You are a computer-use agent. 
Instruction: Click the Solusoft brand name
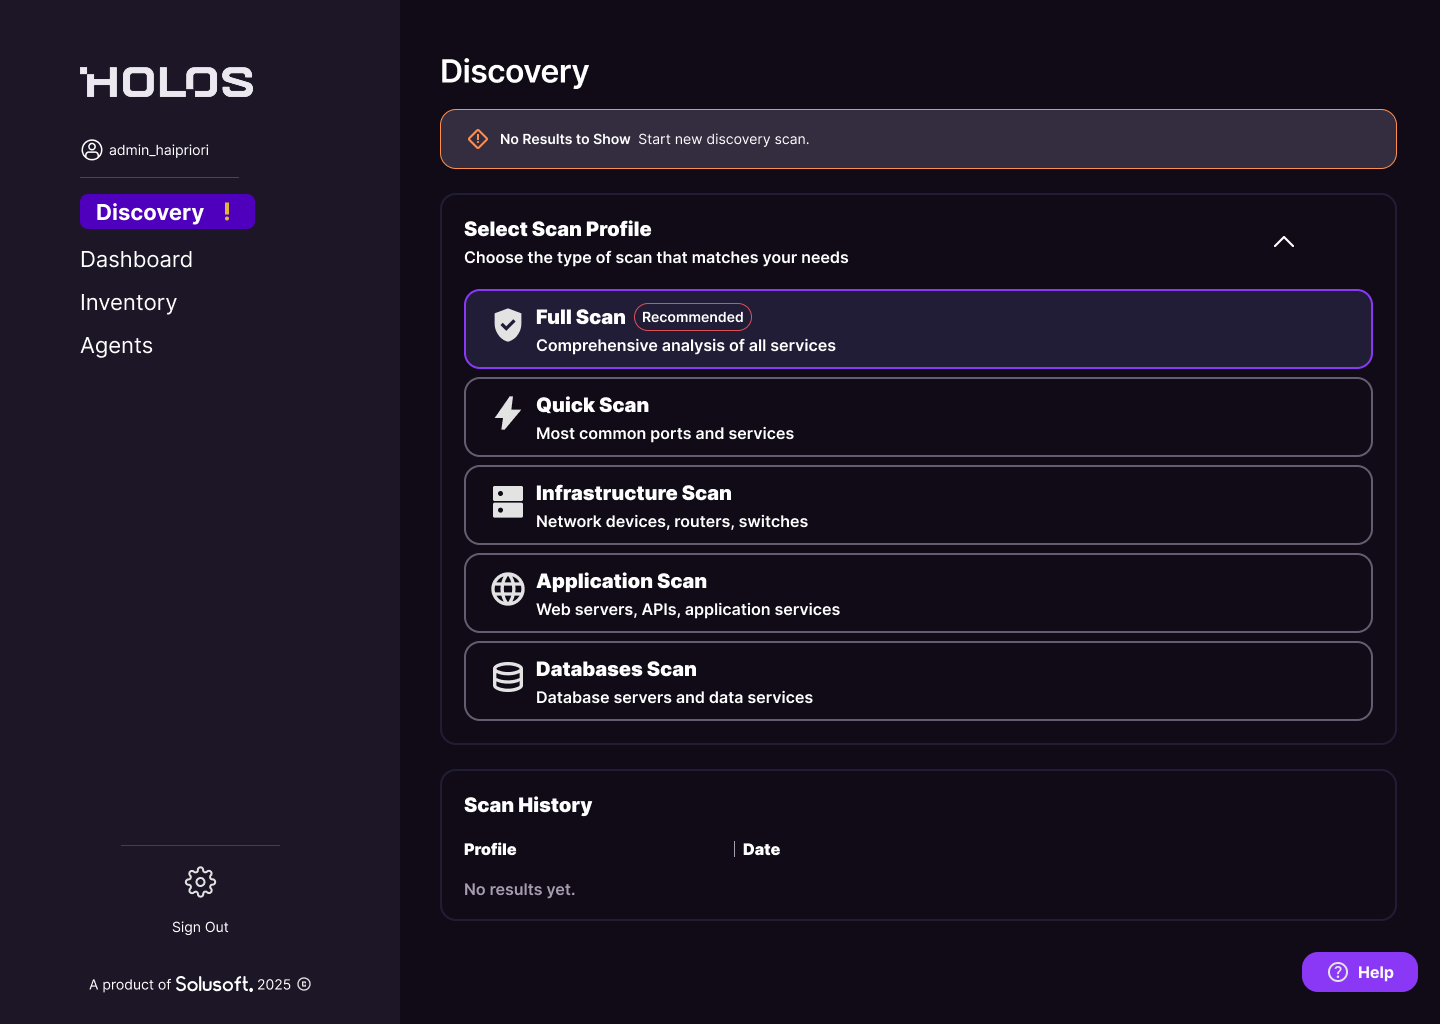(214, 984)
